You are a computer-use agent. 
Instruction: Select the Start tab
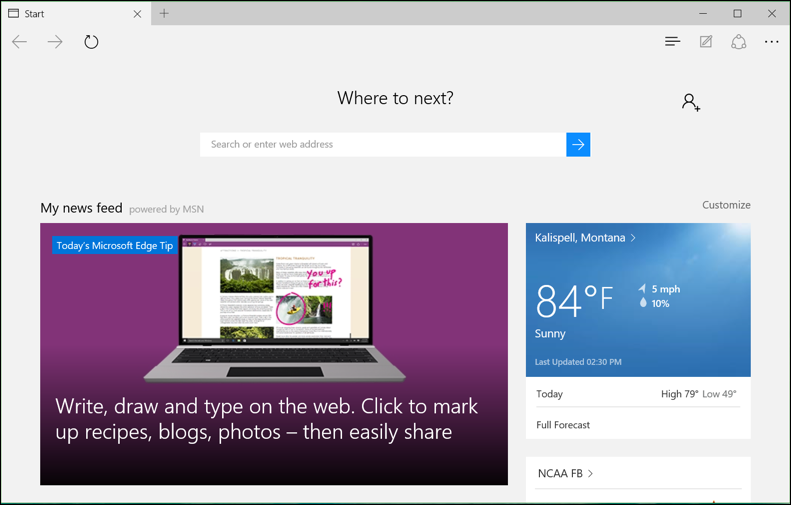pyautogui.click(x=76, y=14)
